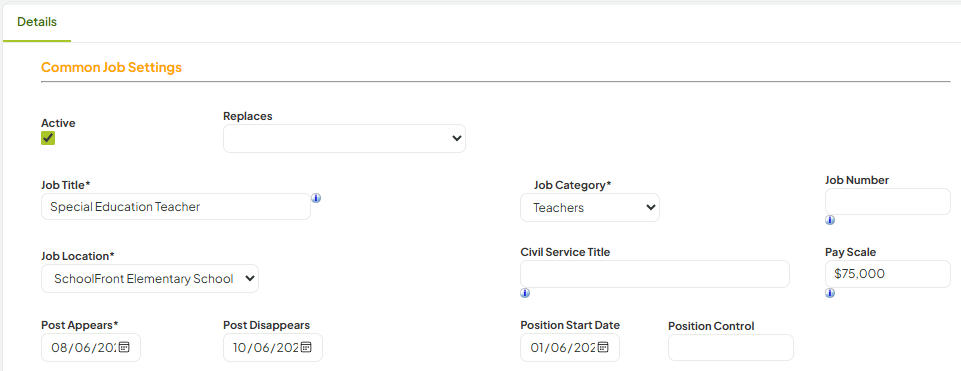Viewport: 961px width, 371px height.
Task: Click the Active label text
Action: pyautogui.click(x=58, y=123)
